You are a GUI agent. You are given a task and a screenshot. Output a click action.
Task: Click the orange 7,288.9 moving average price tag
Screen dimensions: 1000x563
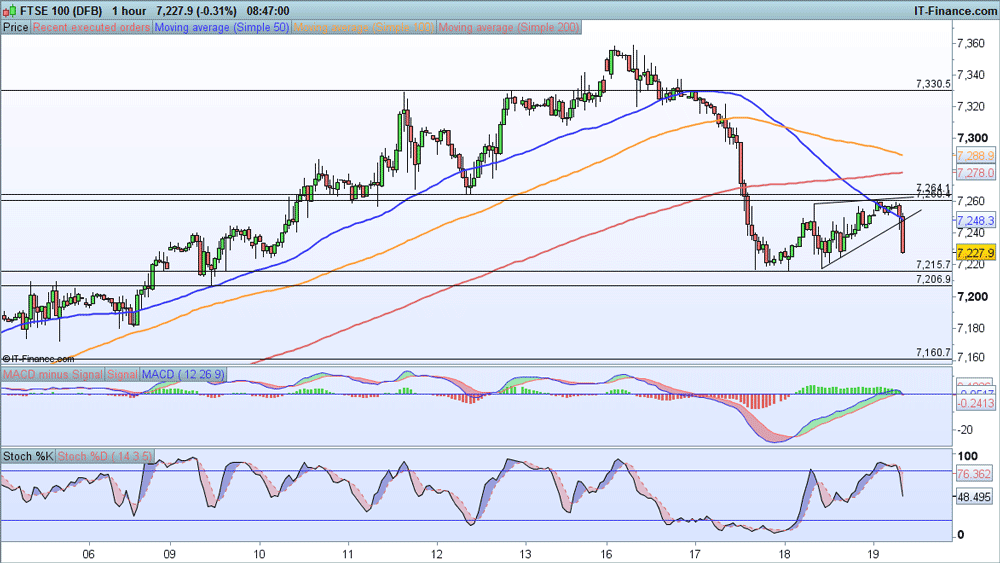point(975,156)
